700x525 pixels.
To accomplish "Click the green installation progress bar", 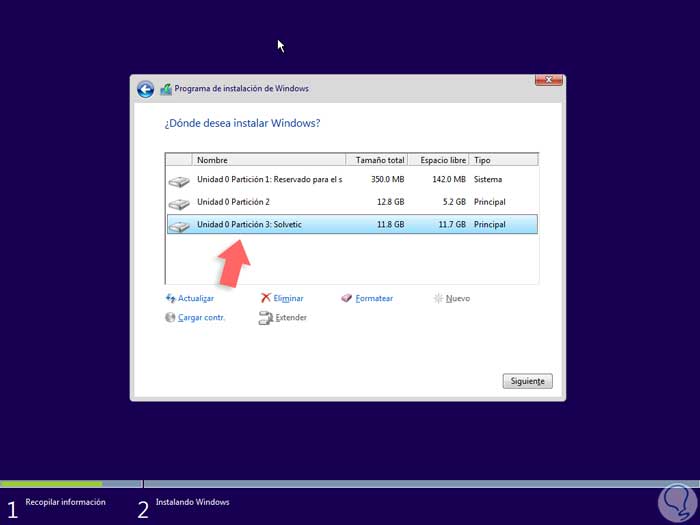I will click(51, 484).
